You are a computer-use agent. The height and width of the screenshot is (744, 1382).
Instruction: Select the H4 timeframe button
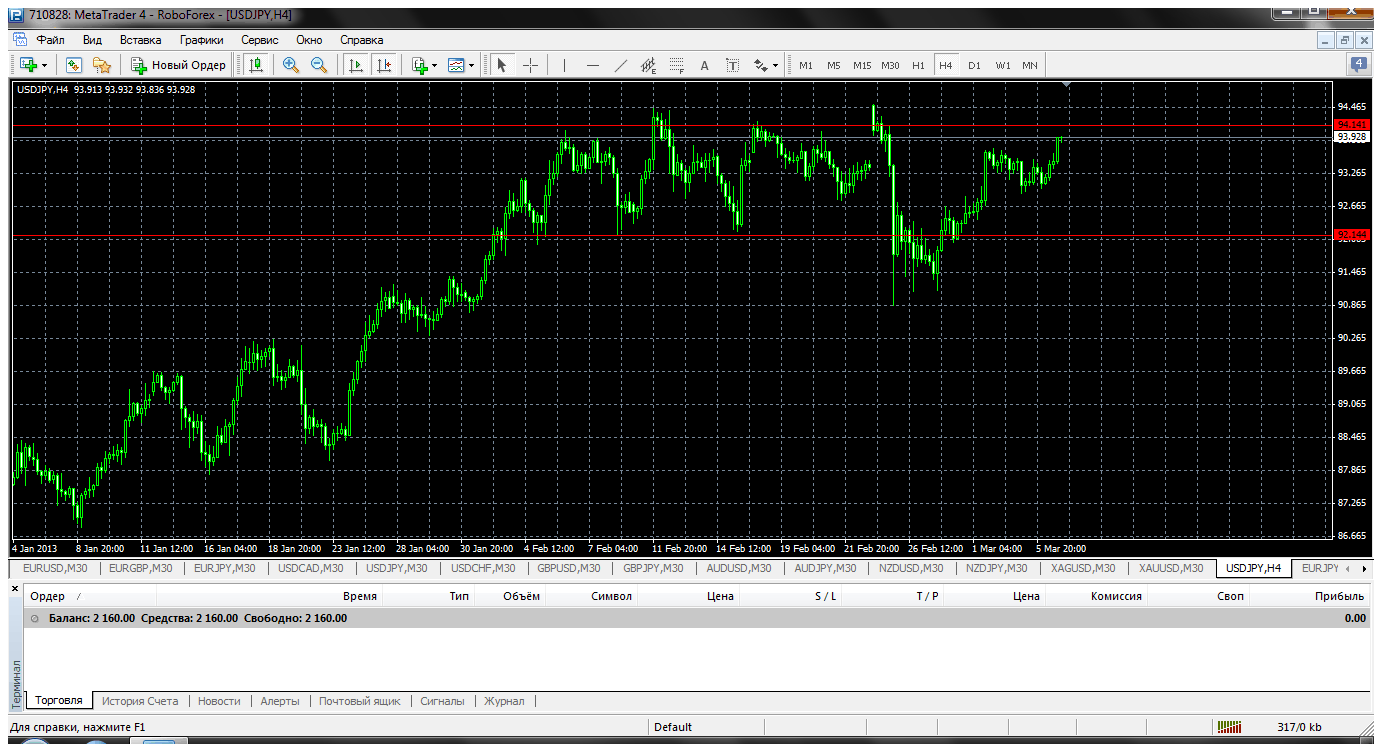click(946, 65)
